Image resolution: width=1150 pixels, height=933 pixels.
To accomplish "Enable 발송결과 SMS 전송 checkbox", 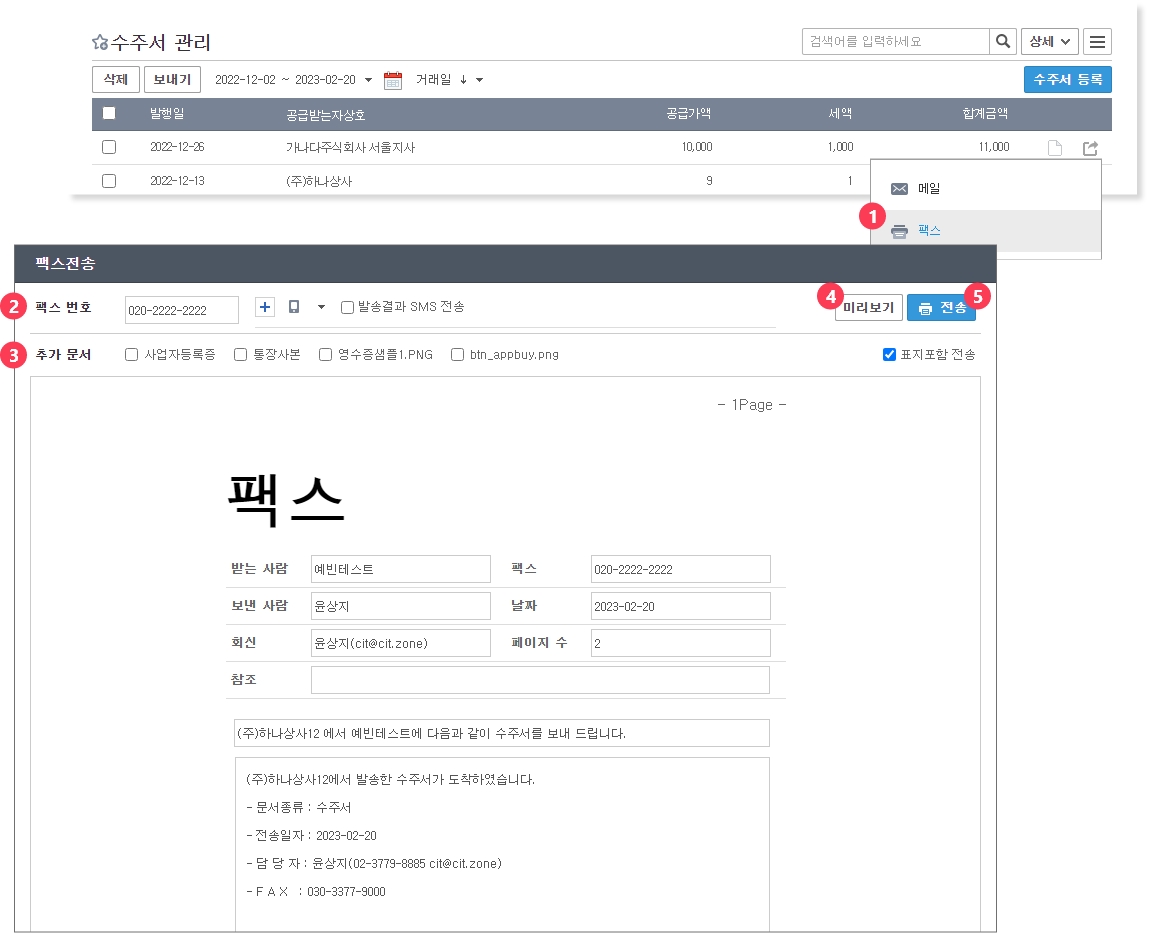I will pos(347,307).
